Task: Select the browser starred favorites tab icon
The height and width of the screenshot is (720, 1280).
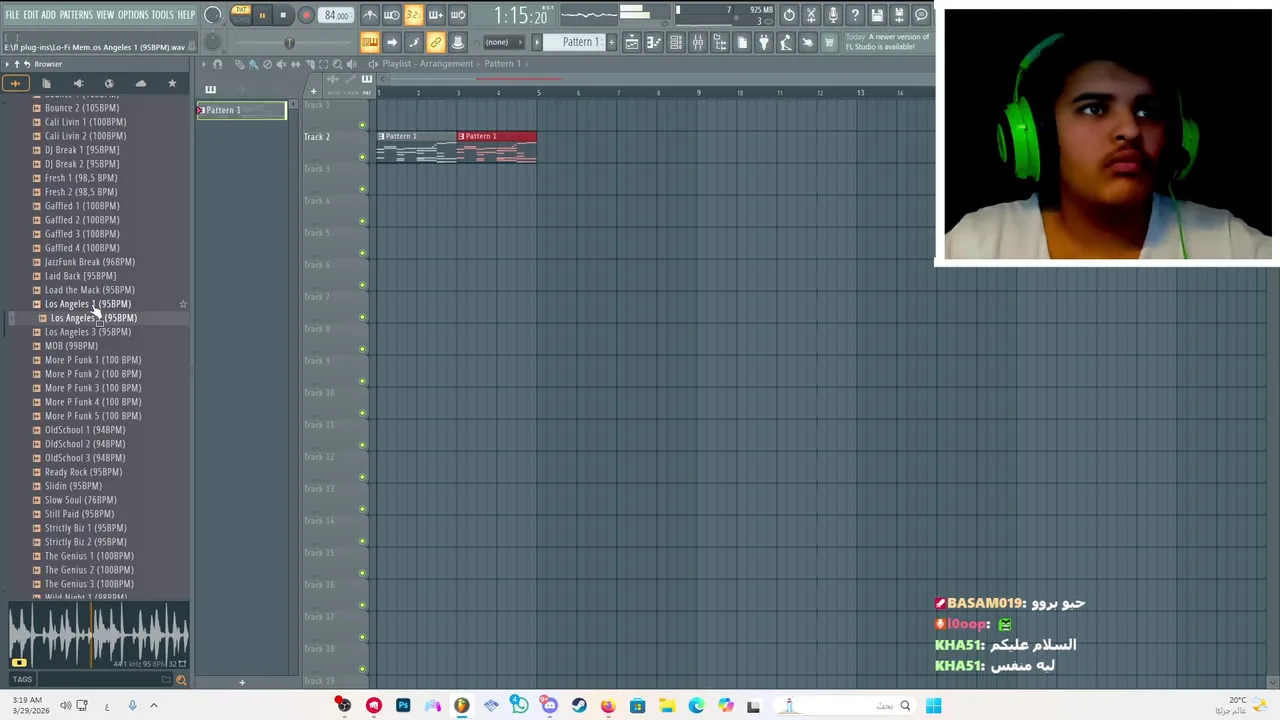Action: 172,84
